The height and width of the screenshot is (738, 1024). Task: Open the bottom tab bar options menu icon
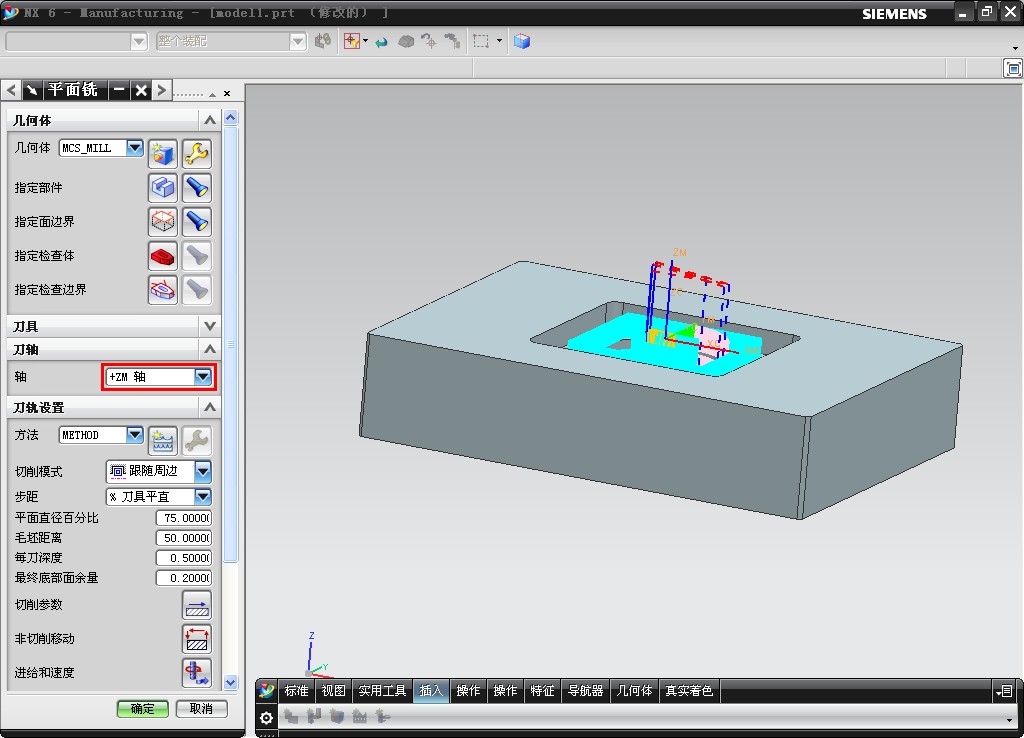pos(1004,691)
